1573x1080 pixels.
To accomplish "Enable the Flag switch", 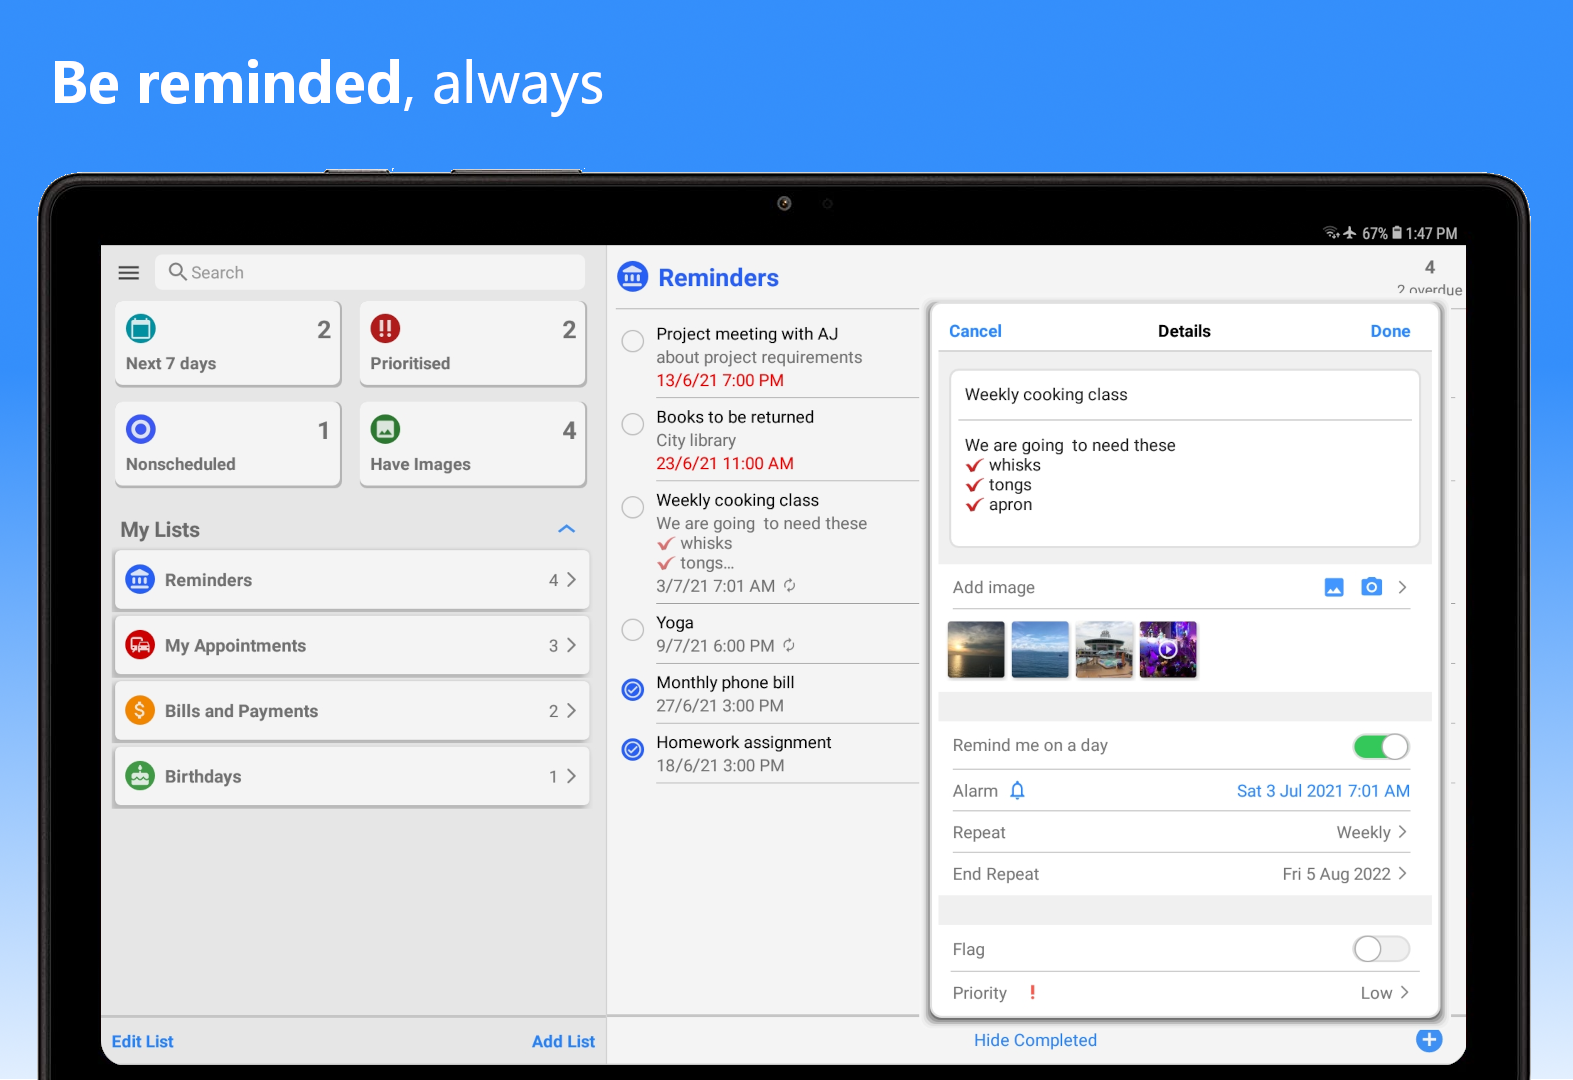I will coord(1380,949).
